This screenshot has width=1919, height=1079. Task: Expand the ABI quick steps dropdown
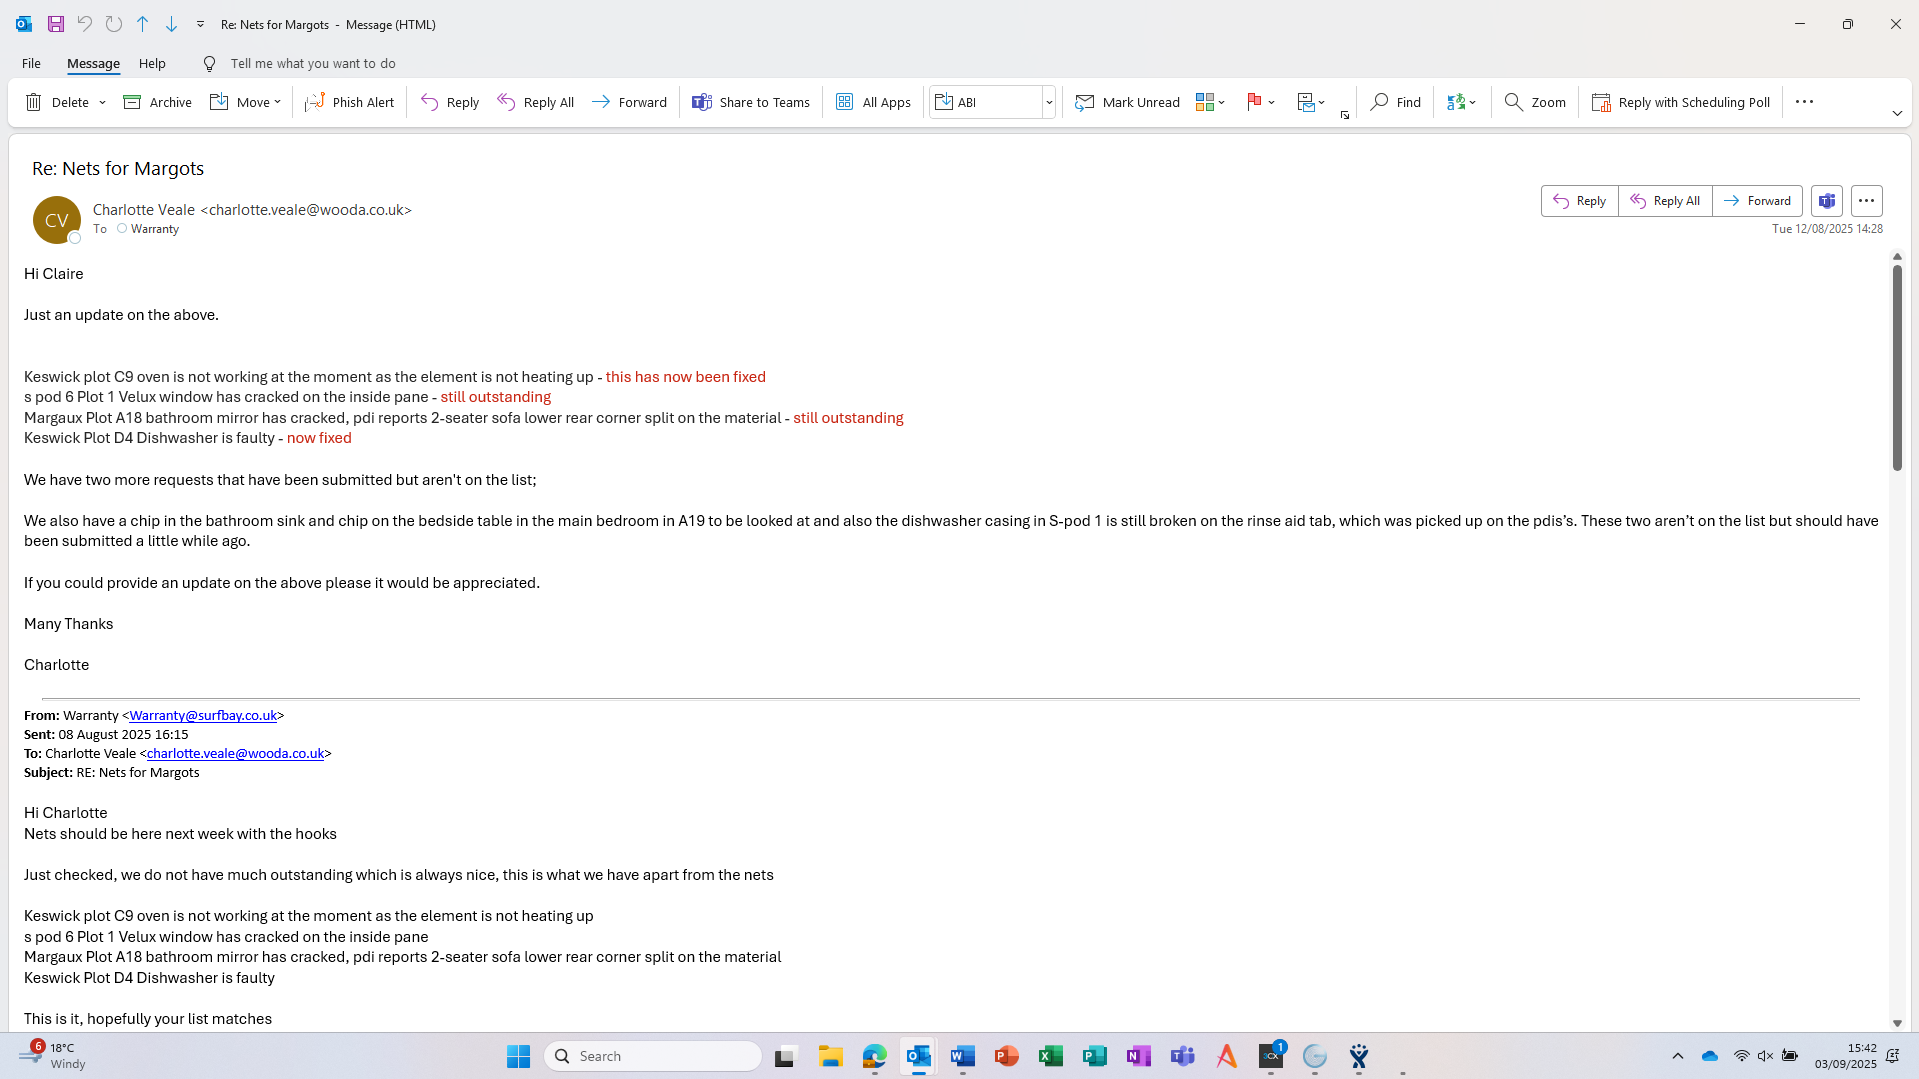point(1048,102)
